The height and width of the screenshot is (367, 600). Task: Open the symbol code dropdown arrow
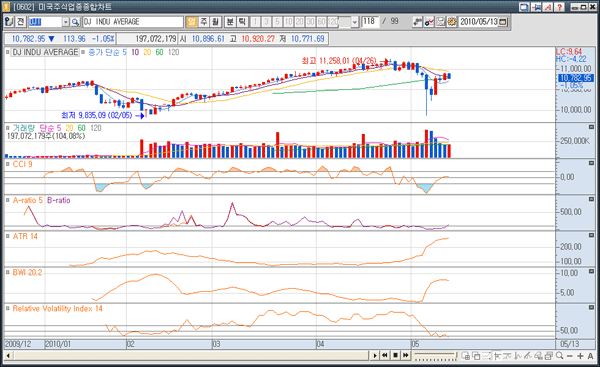66,22
